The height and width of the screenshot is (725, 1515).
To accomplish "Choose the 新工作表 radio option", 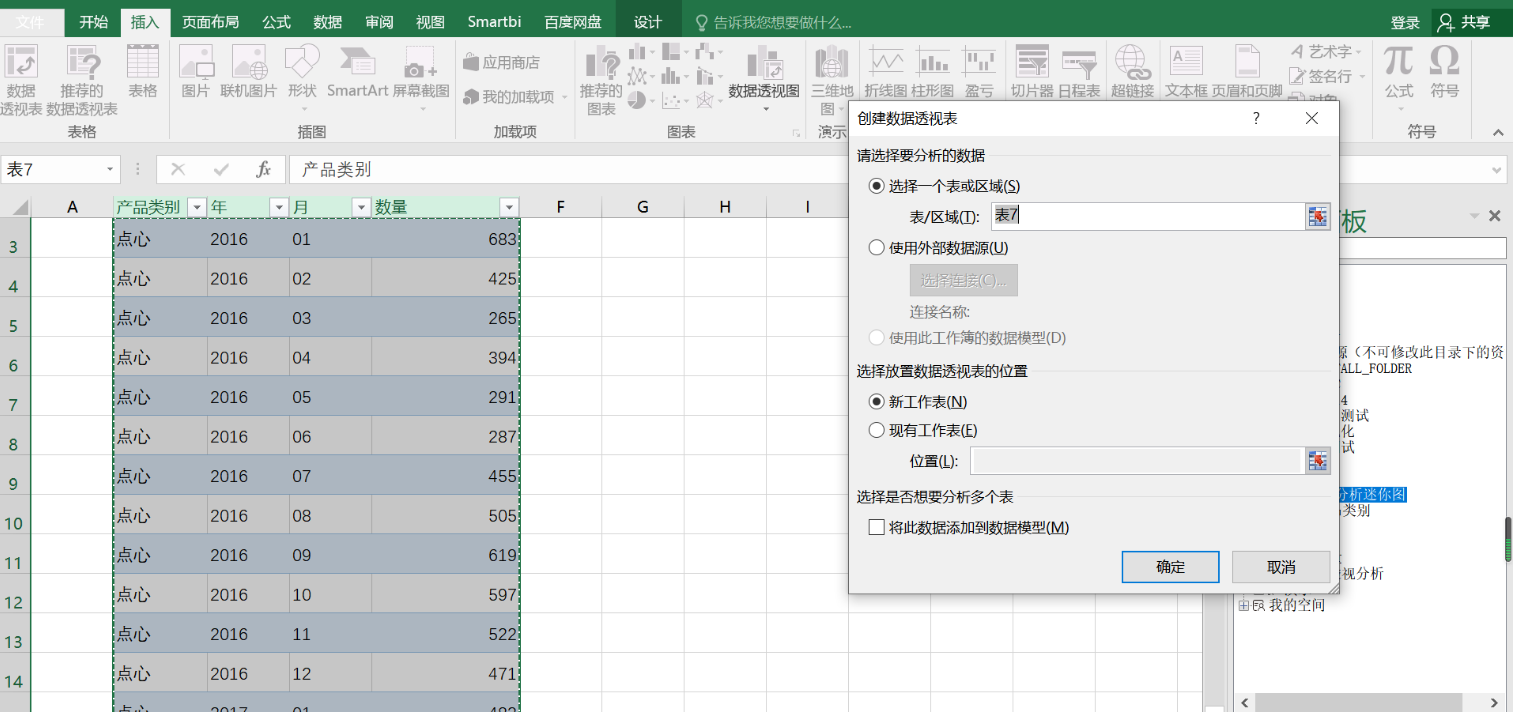I will click(877, 402).
